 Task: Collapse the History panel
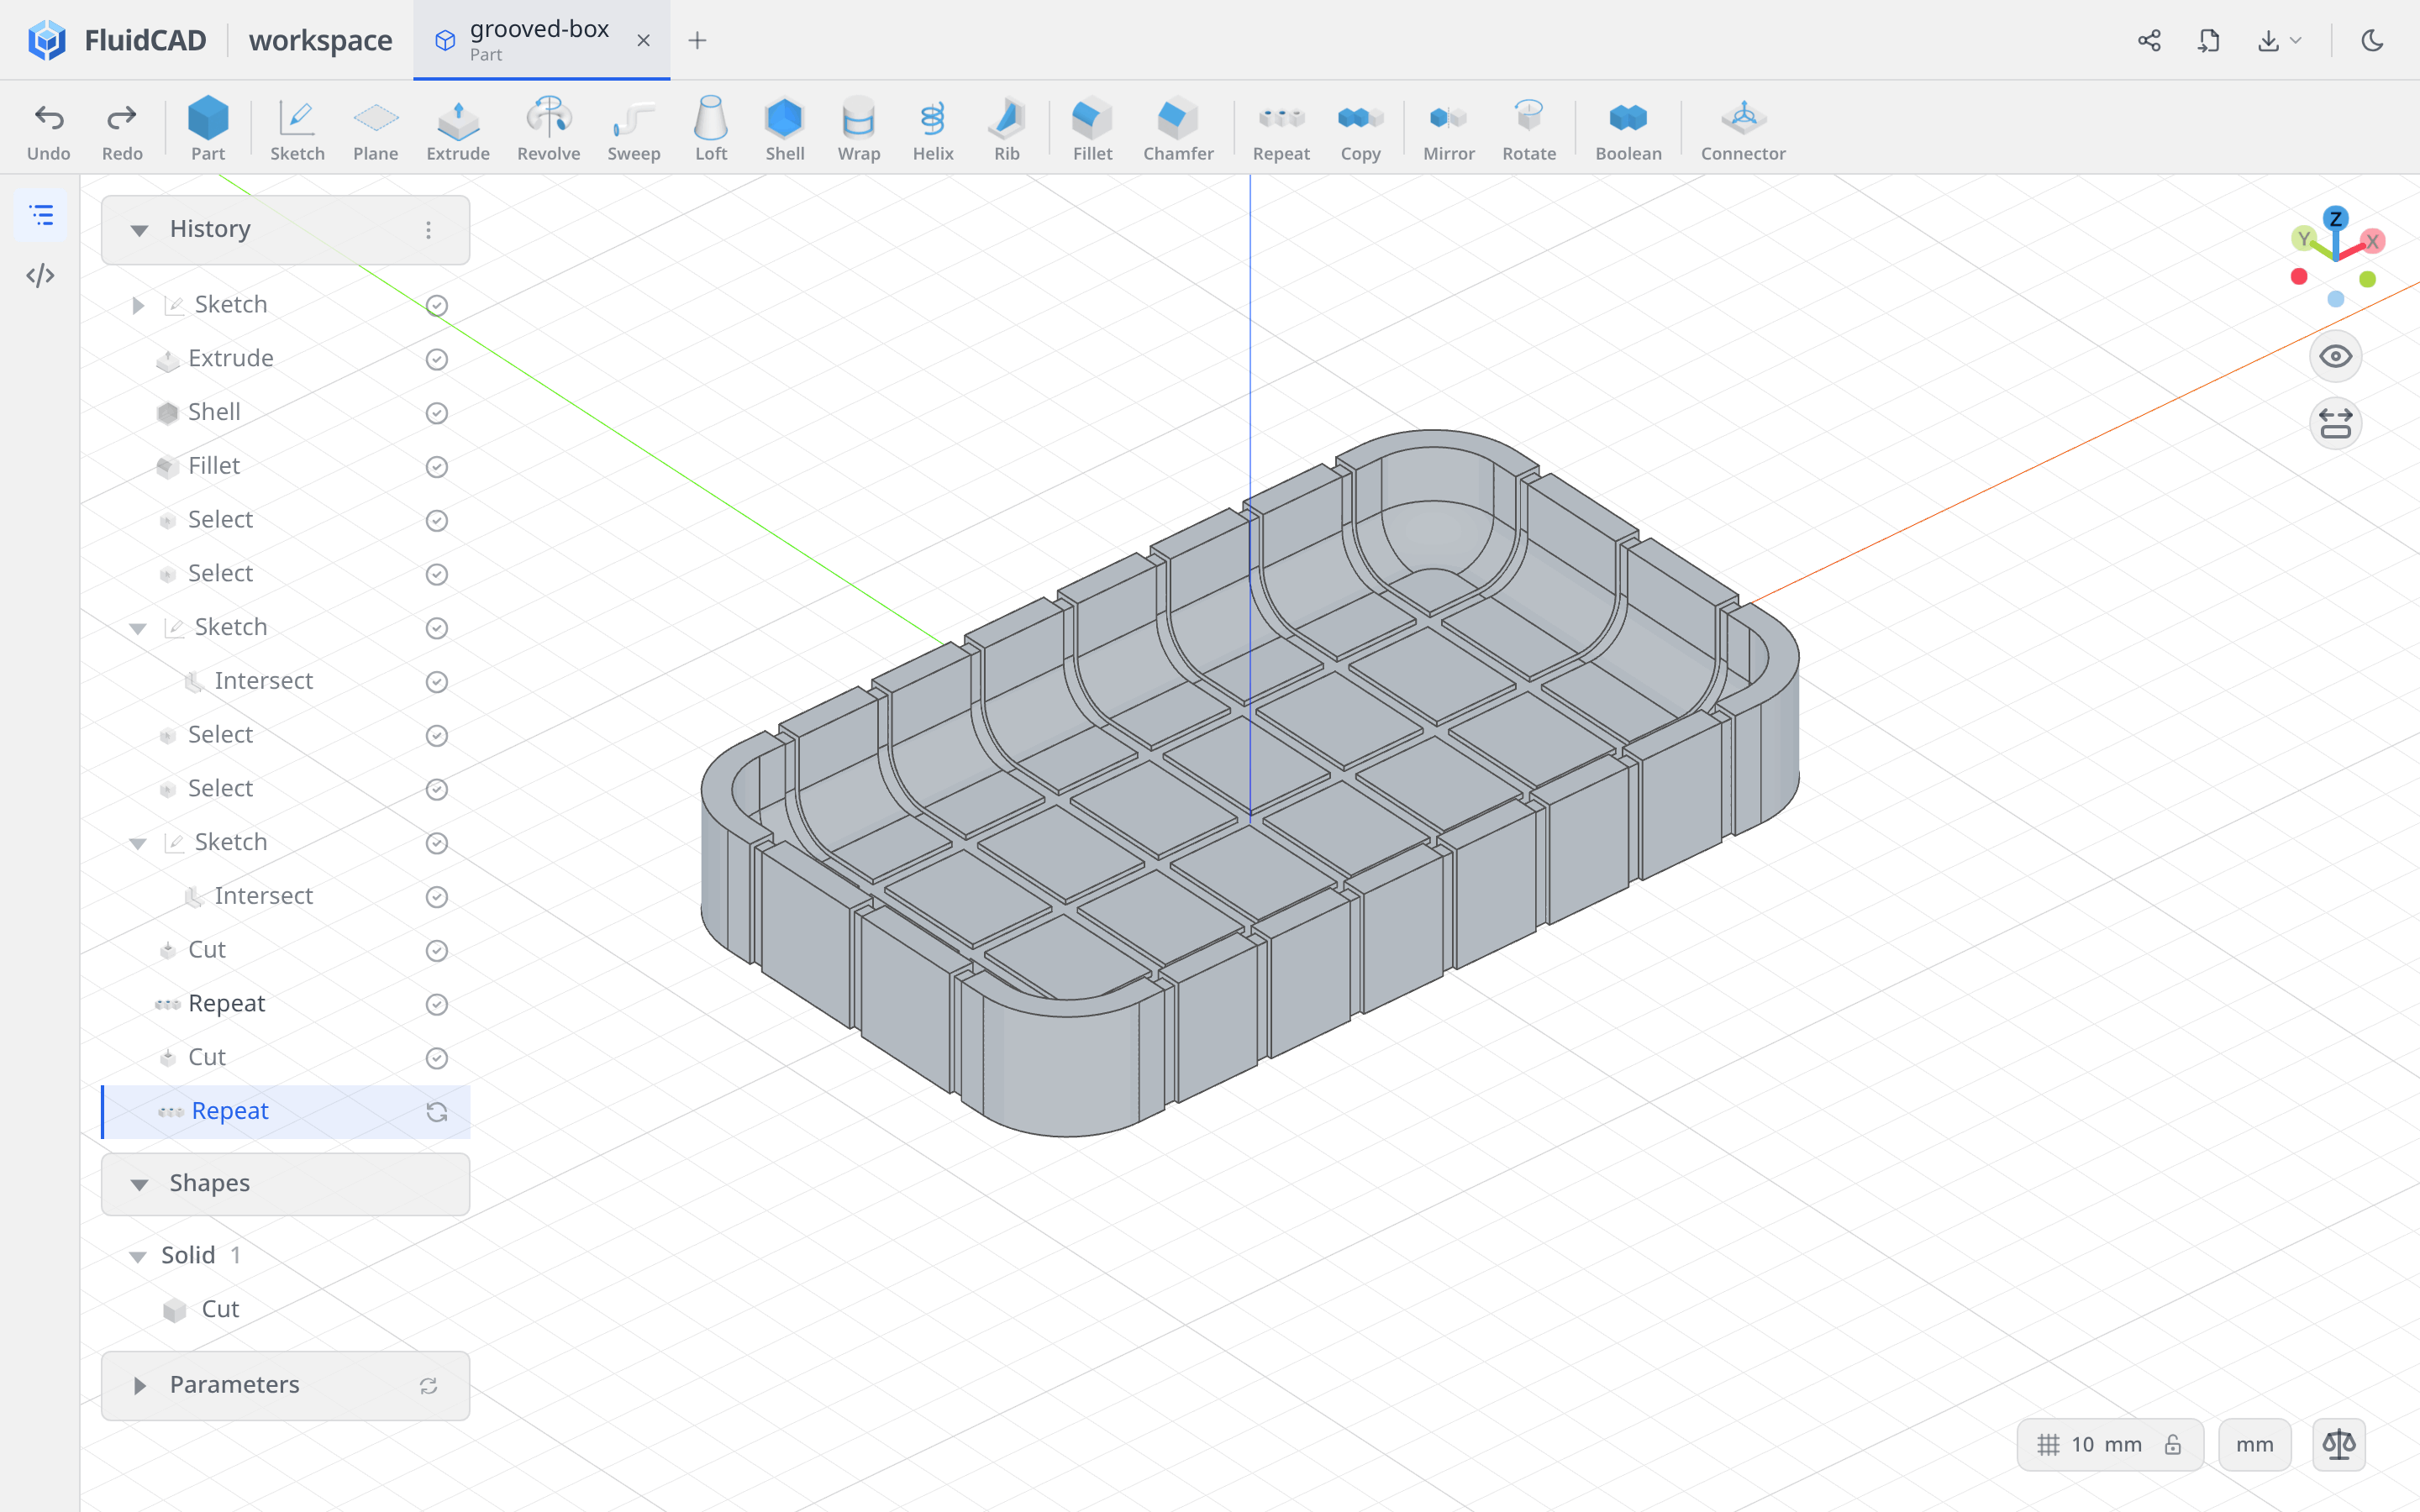click(x=139, y=230)
